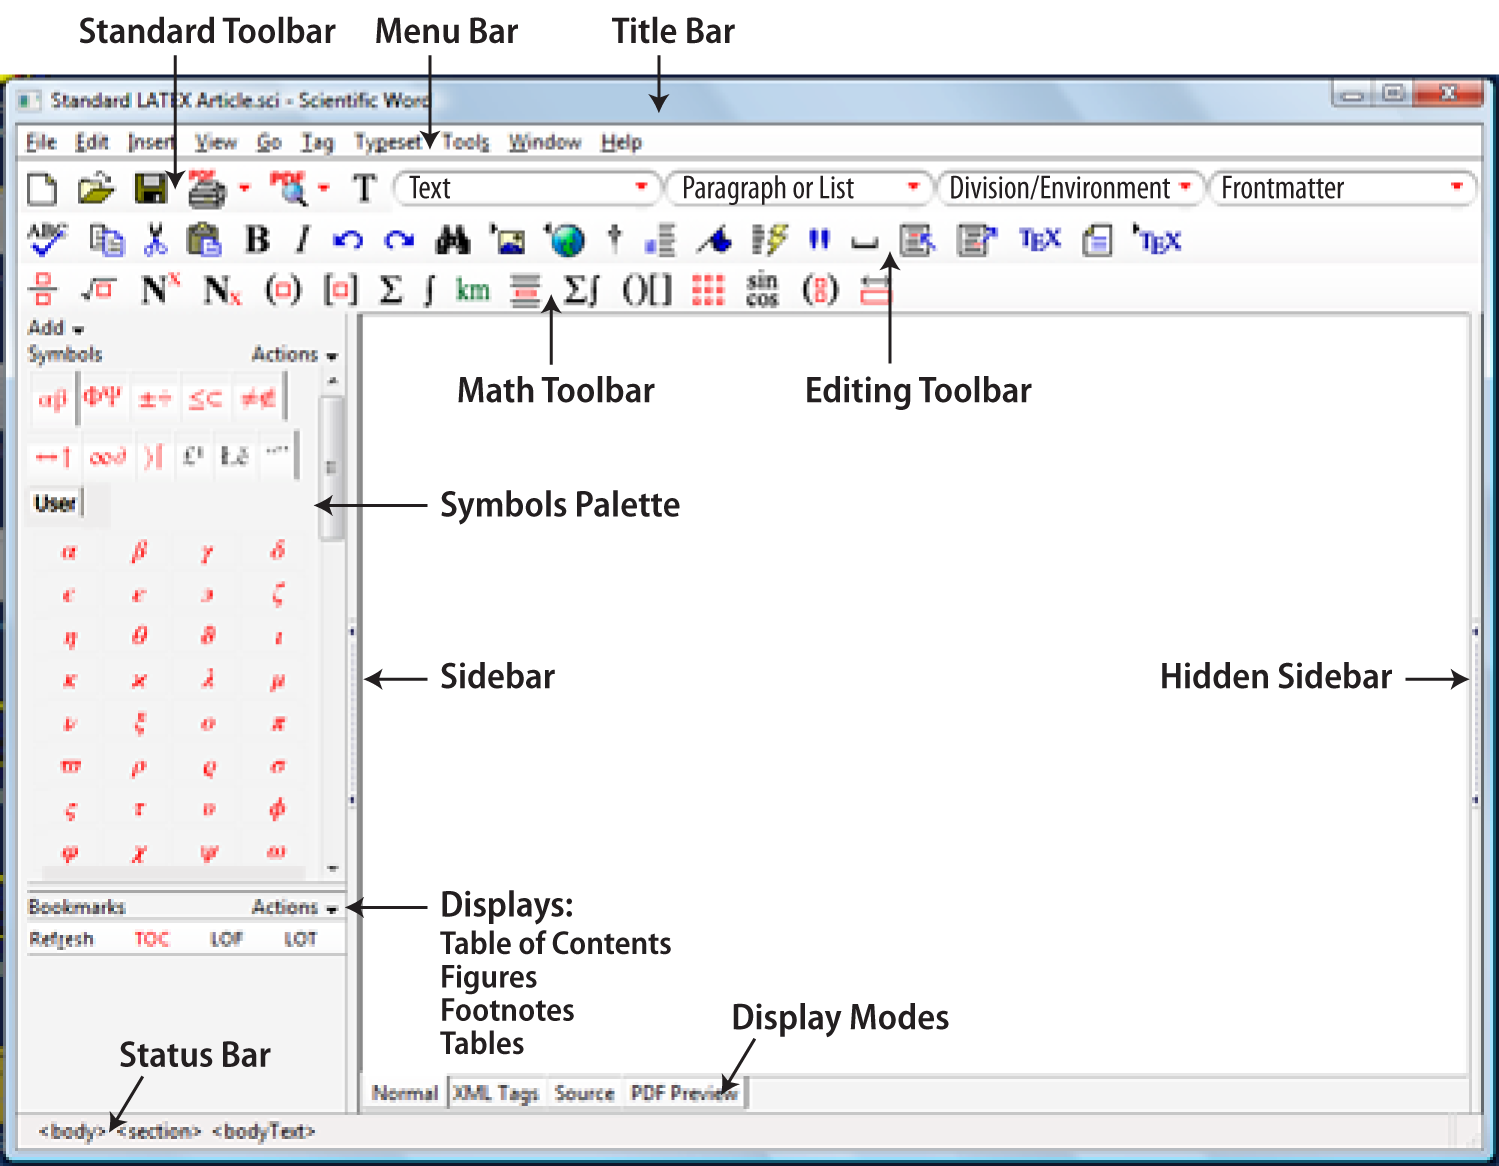Insert a math name with the sin cos icon
Screen dimensions: 1499x1166
(762, 290)
